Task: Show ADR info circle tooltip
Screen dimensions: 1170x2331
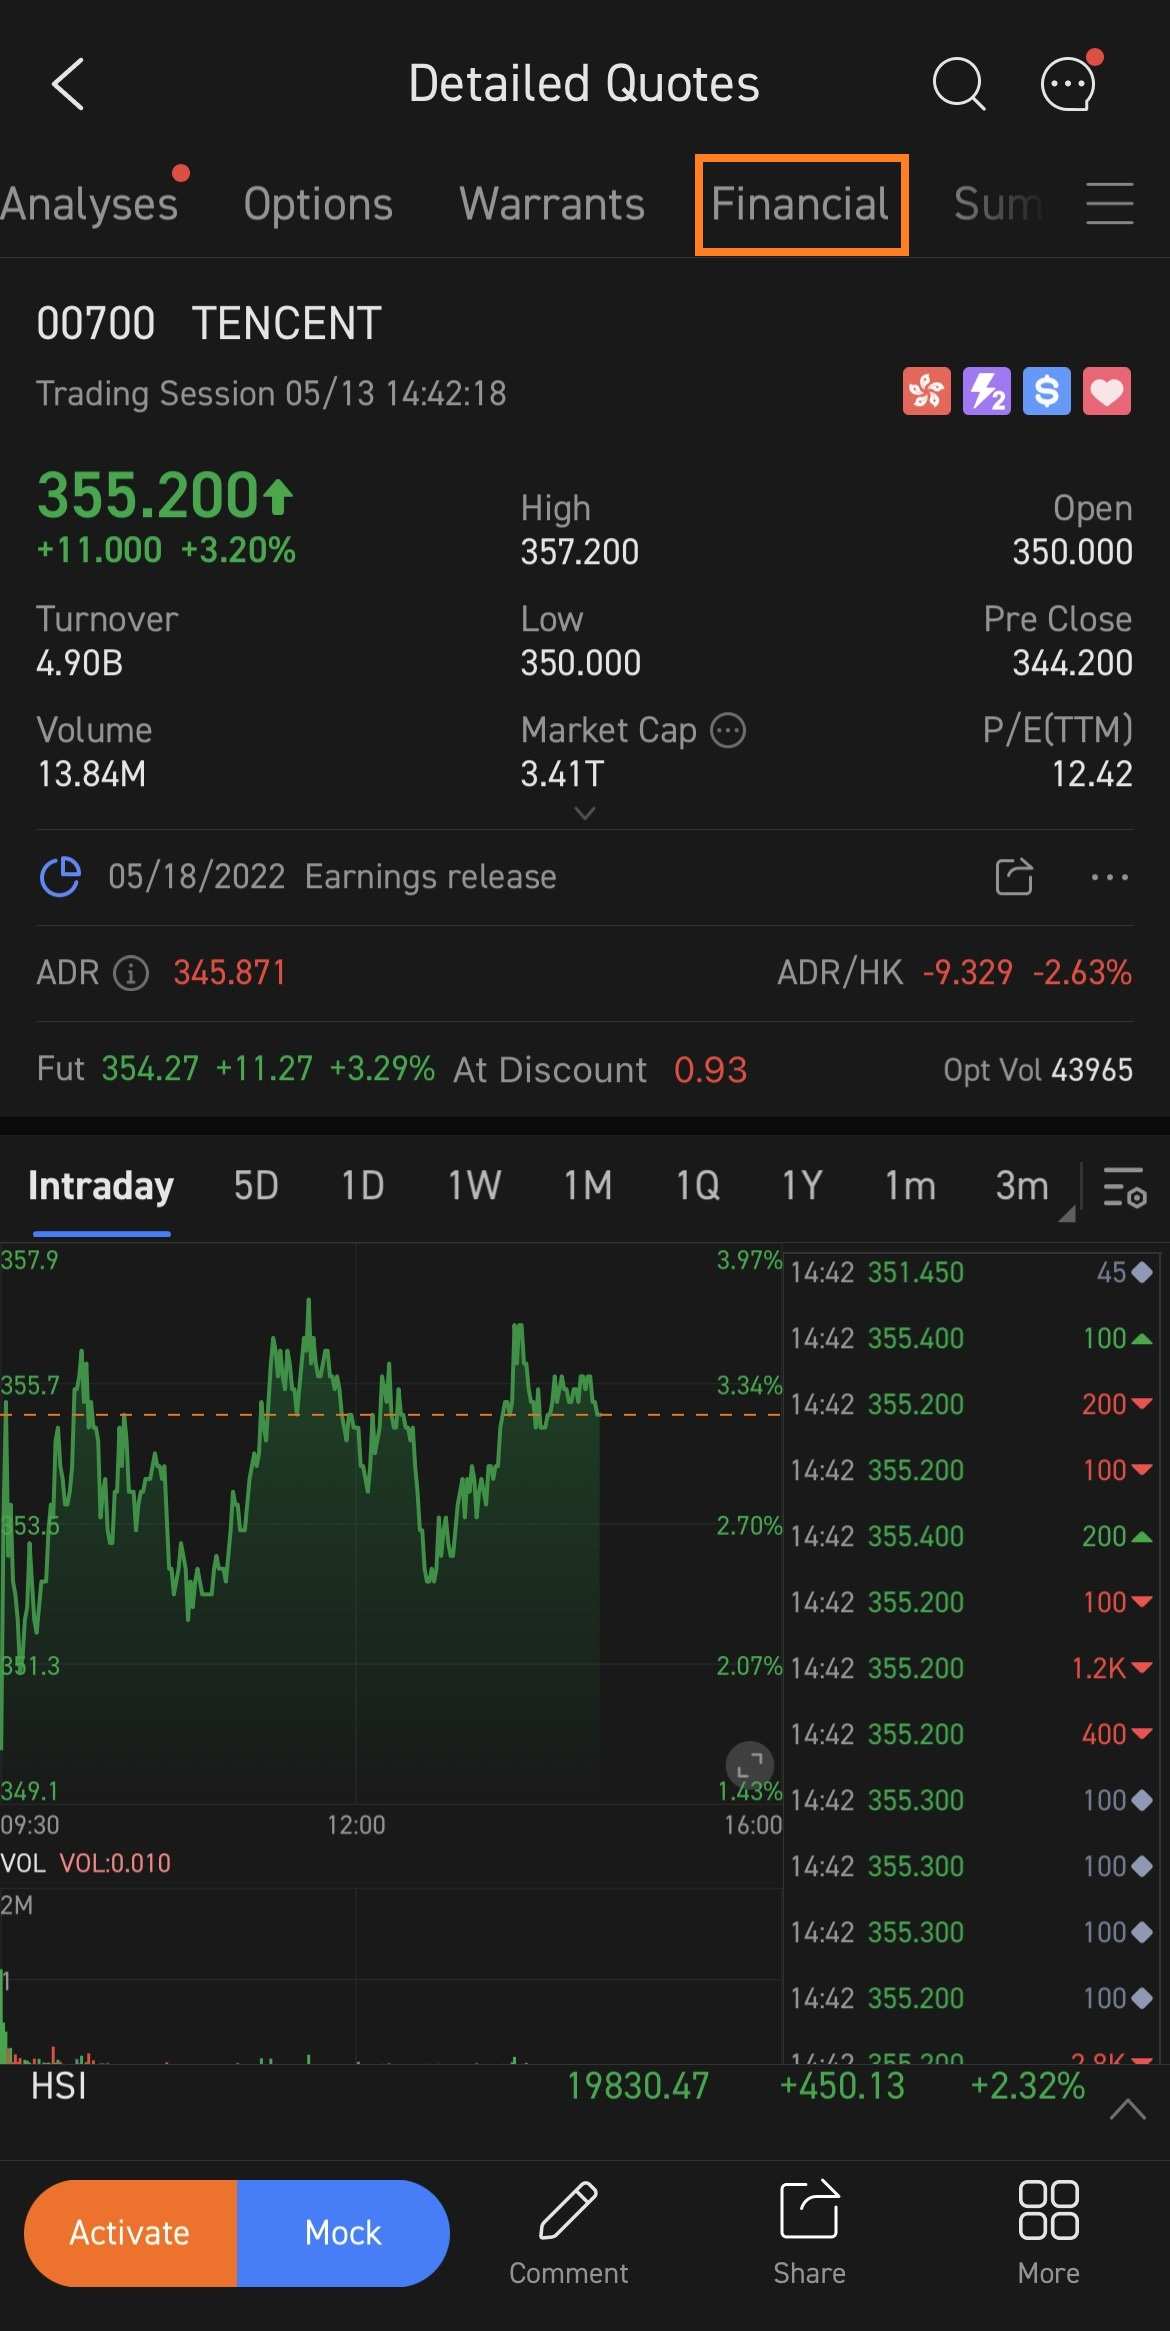Action: 131,973
